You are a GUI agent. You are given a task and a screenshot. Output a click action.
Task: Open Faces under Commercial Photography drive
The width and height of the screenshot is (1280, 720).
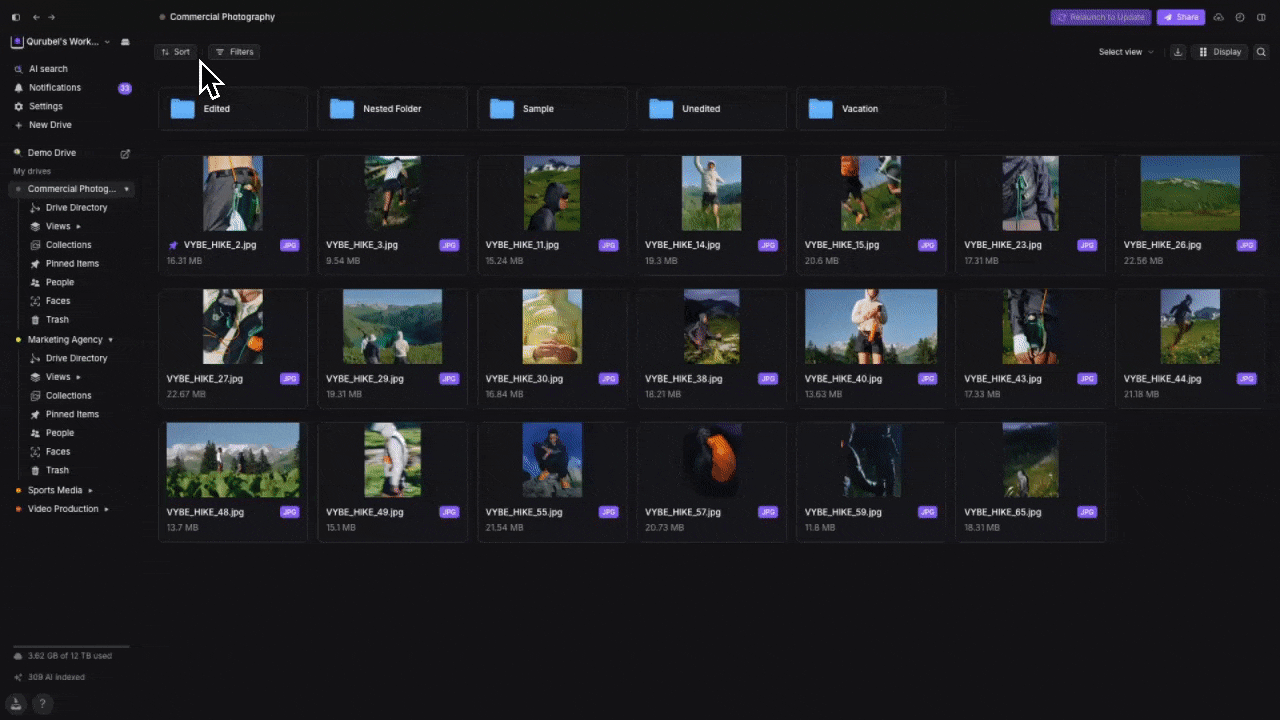57,301
